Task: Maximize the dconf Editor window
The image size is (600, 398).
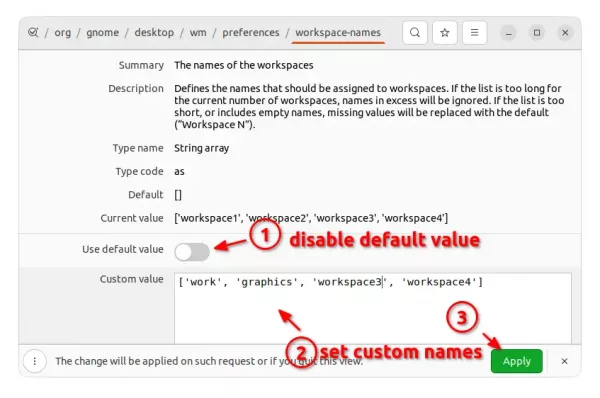Action: (537, 33)
